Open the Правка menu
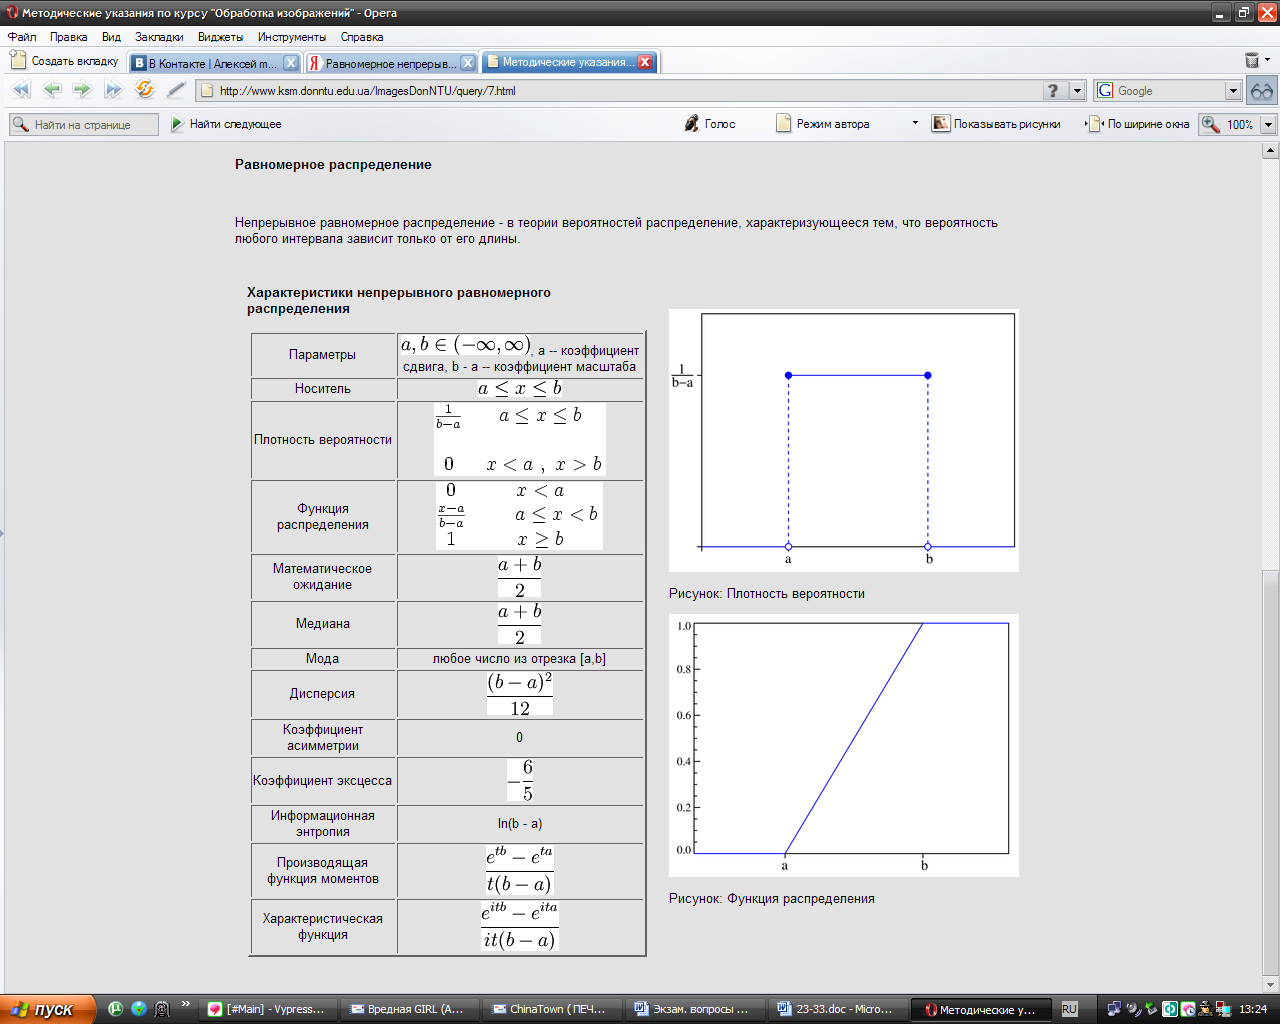 [x=69, y=37]
